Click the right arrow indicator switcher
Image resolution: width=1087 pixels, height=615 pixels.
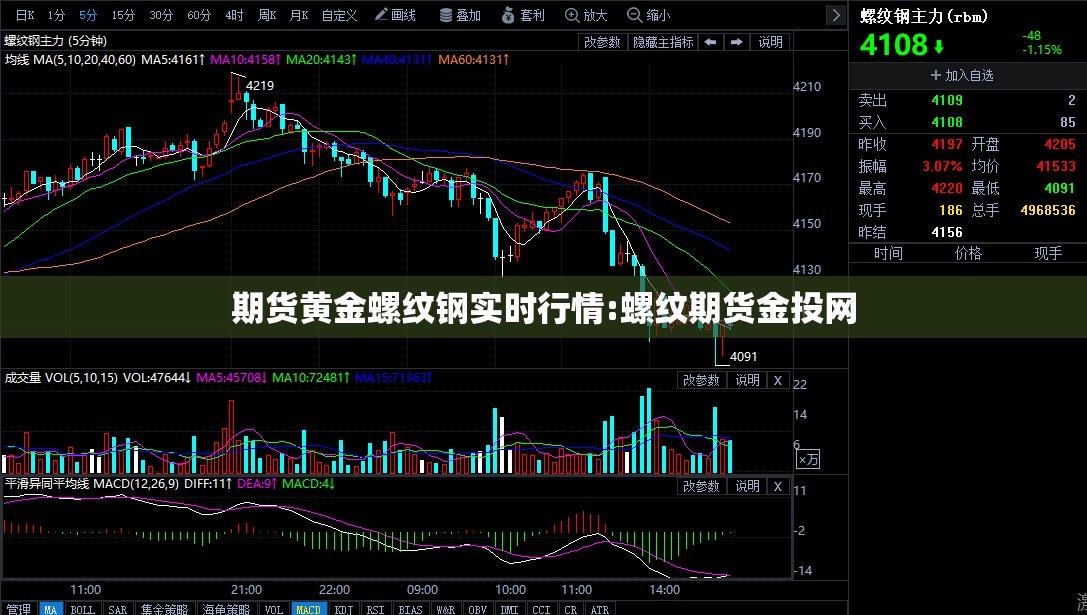[x=736, y=42]
